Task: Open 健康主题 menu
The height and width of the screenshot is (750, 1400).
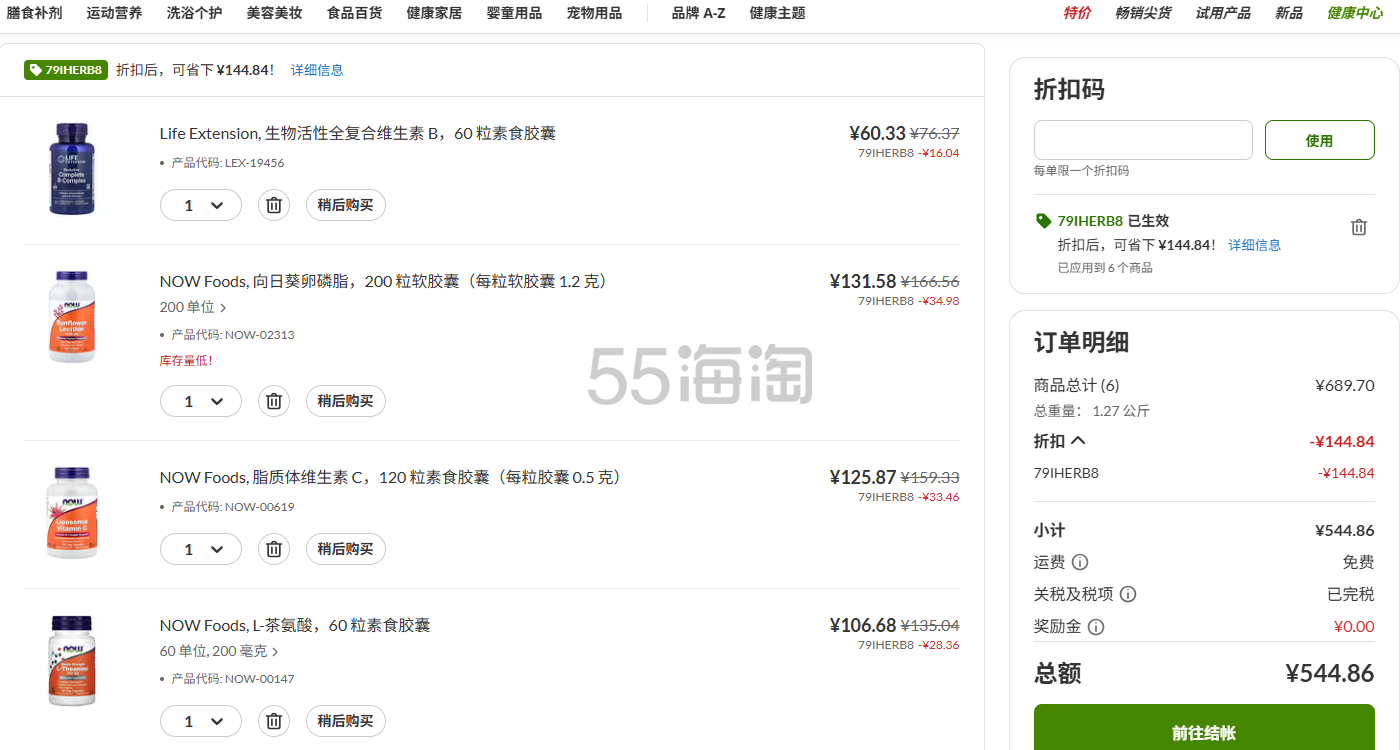Action: (x=777, y=13)
